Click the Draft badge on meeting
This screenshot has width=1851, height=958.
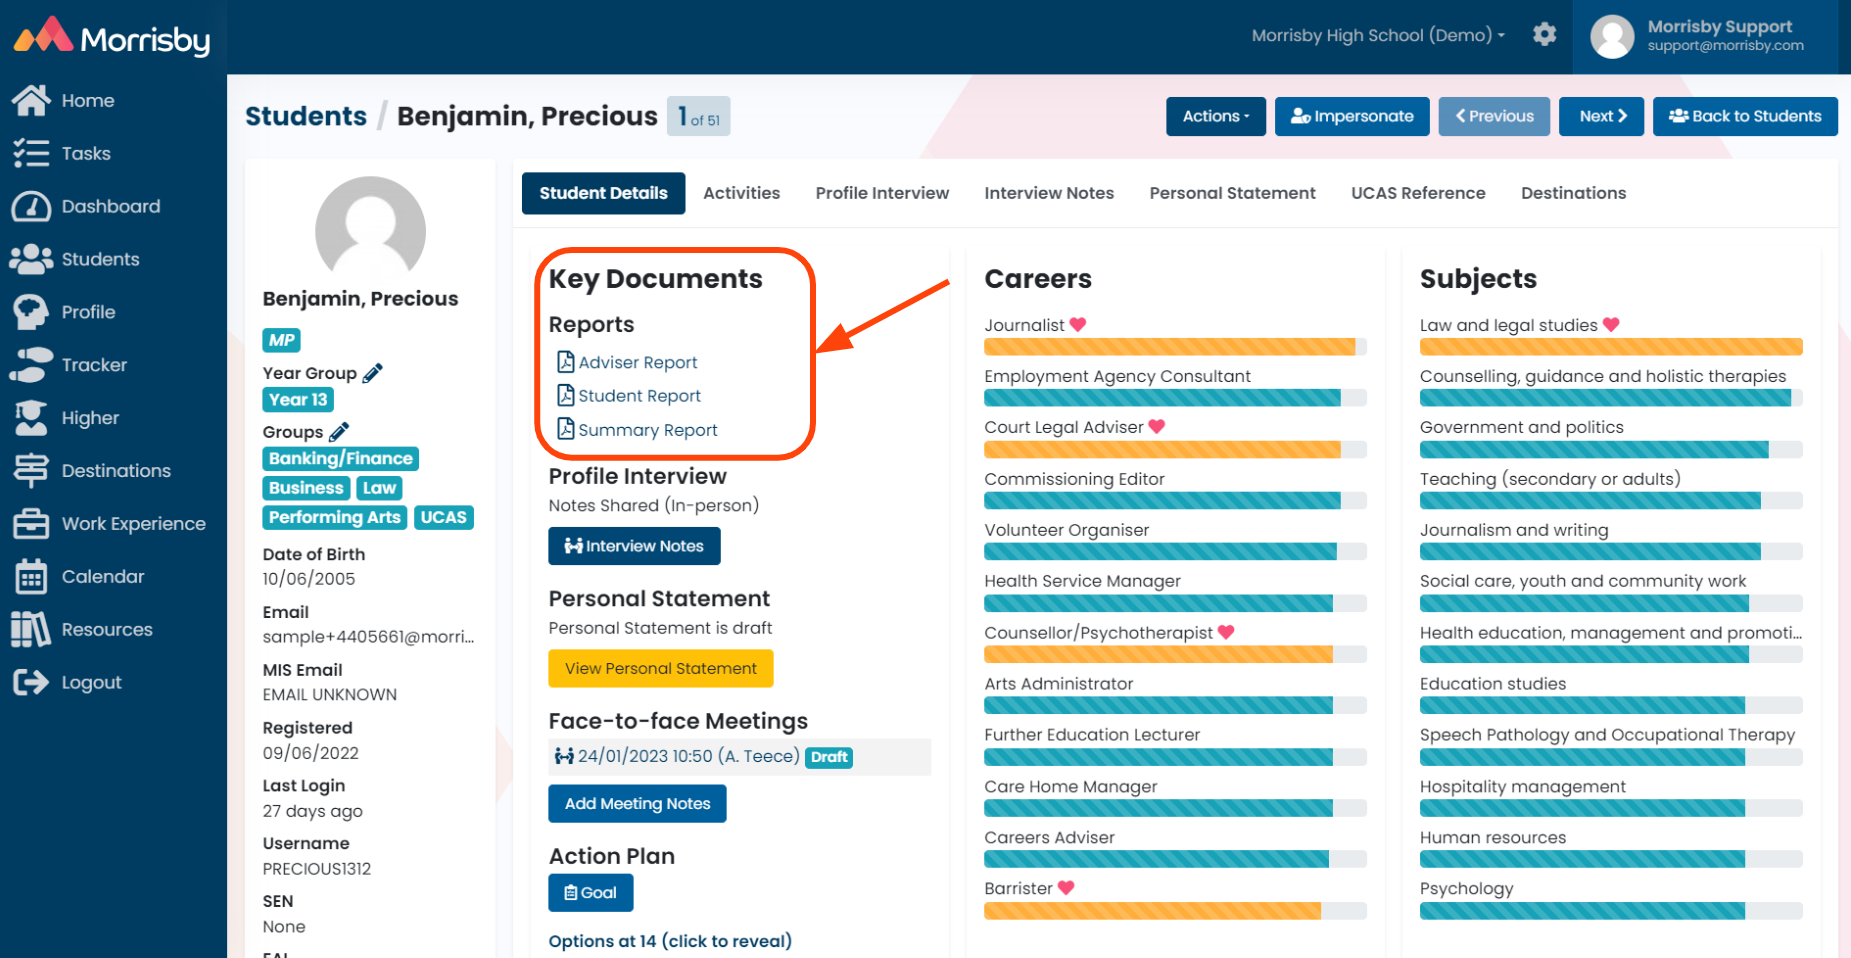click(x=829, y=757)
